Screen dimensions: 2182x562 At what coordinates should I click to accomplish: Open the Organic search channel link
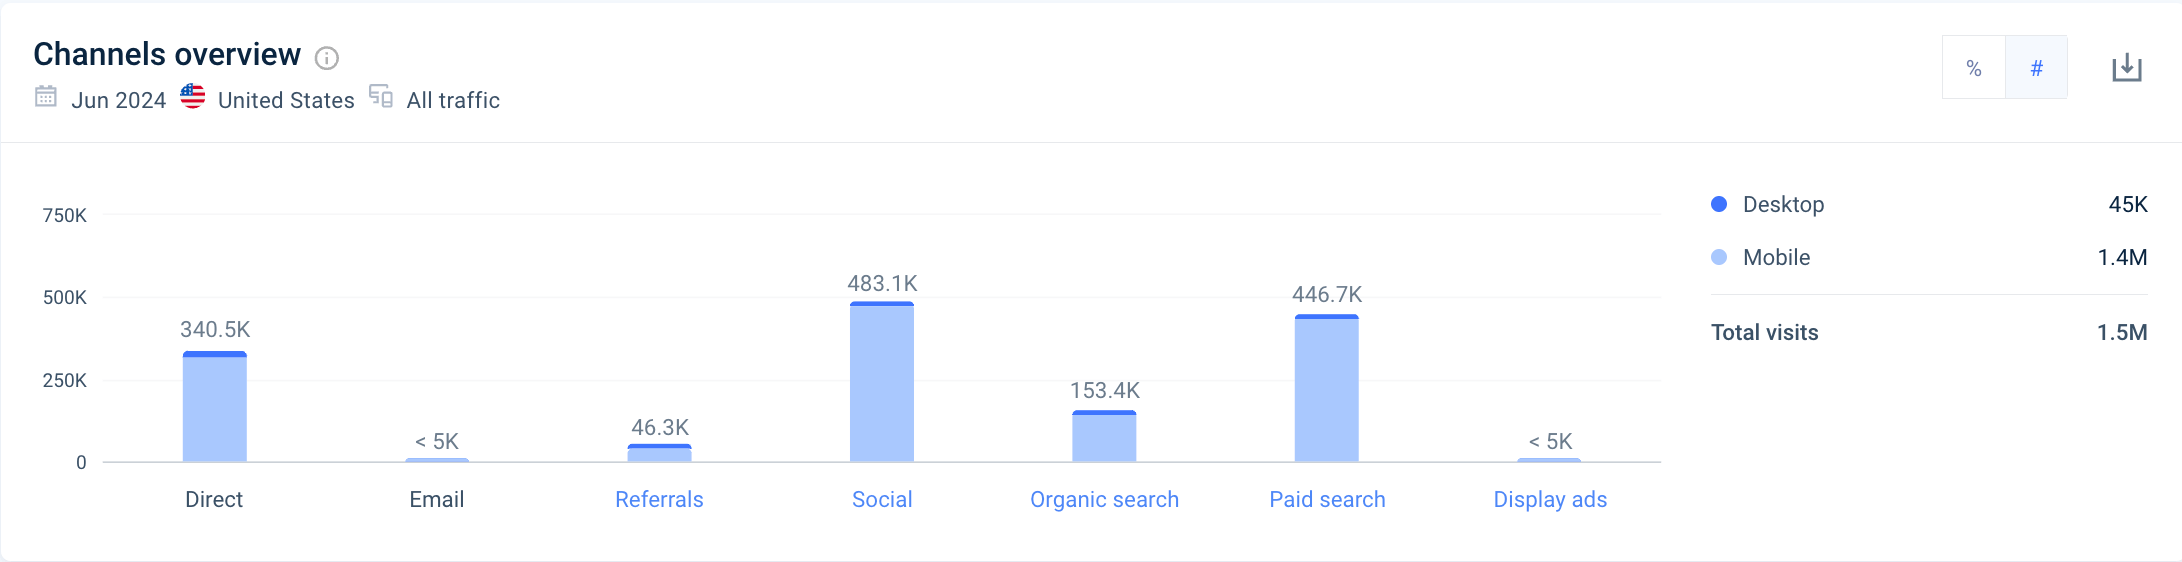(1104, 499)
